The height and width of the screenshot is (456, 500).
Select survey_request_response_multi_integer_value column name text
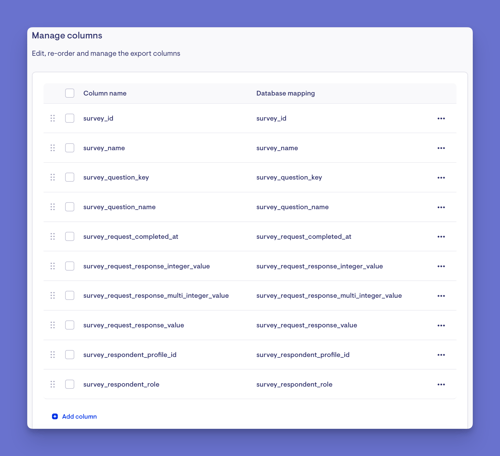pyautogui.click(x=156, y=296)
